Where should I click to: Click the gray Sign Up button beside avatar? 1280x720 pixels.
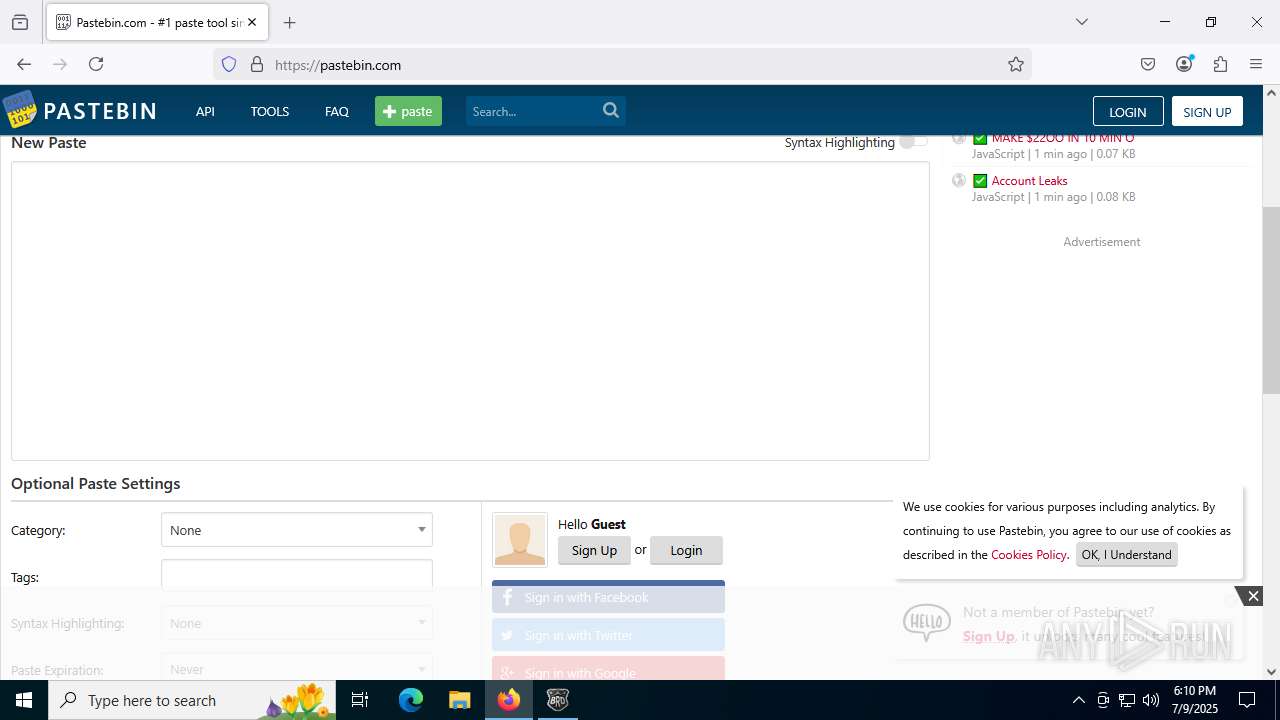[x=594, y=550]
